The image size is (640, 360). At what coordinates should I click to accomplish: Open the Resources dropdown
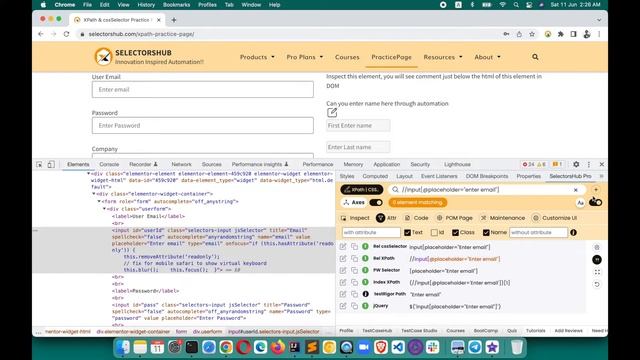click(x=443, y=57)
